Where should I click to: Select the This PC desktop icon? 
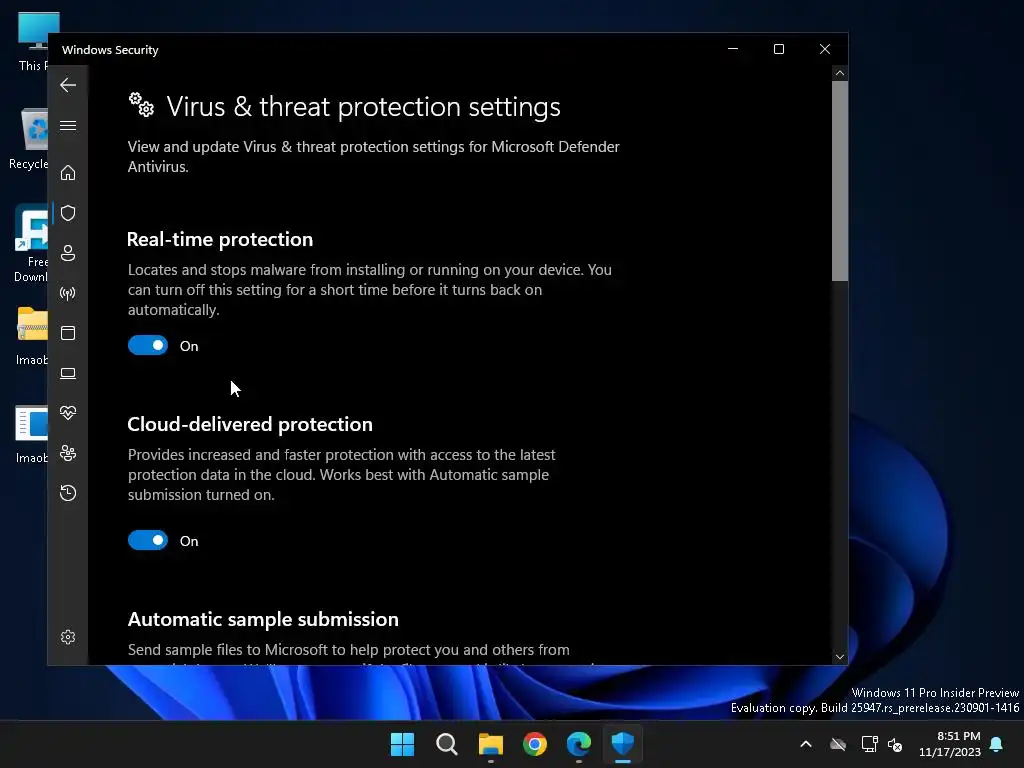point(33,41)
